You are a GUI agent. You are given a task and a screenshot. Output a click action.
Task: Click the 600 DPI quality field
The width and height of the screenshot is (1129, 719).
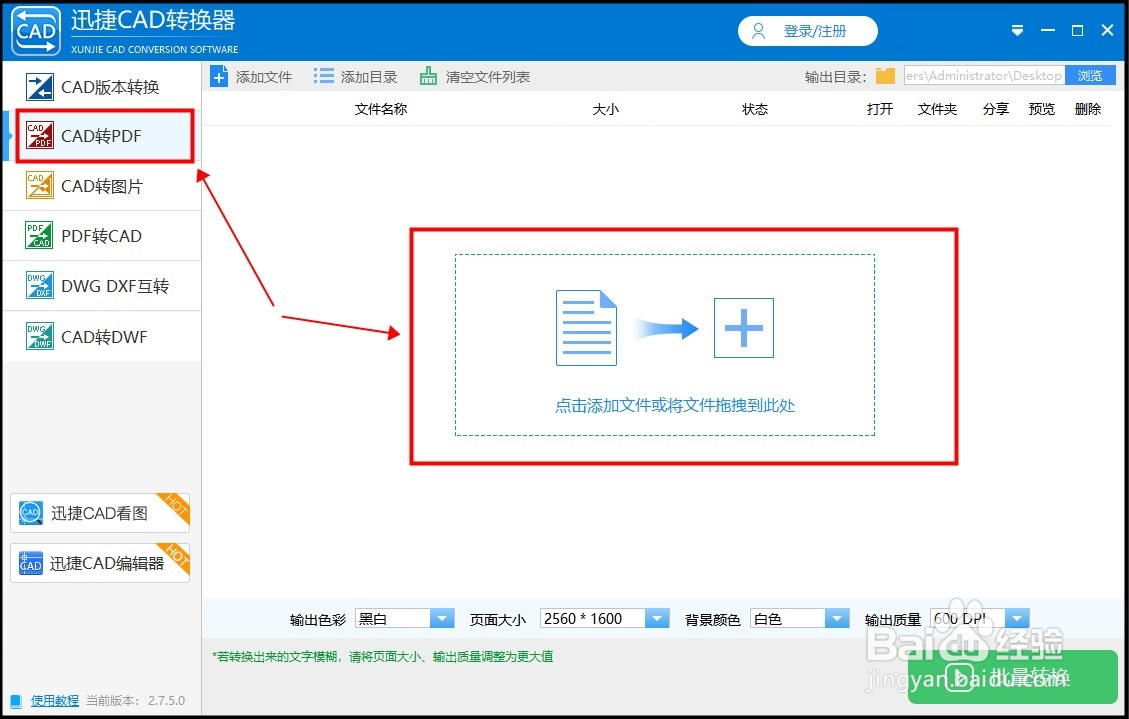click(968, 618)
